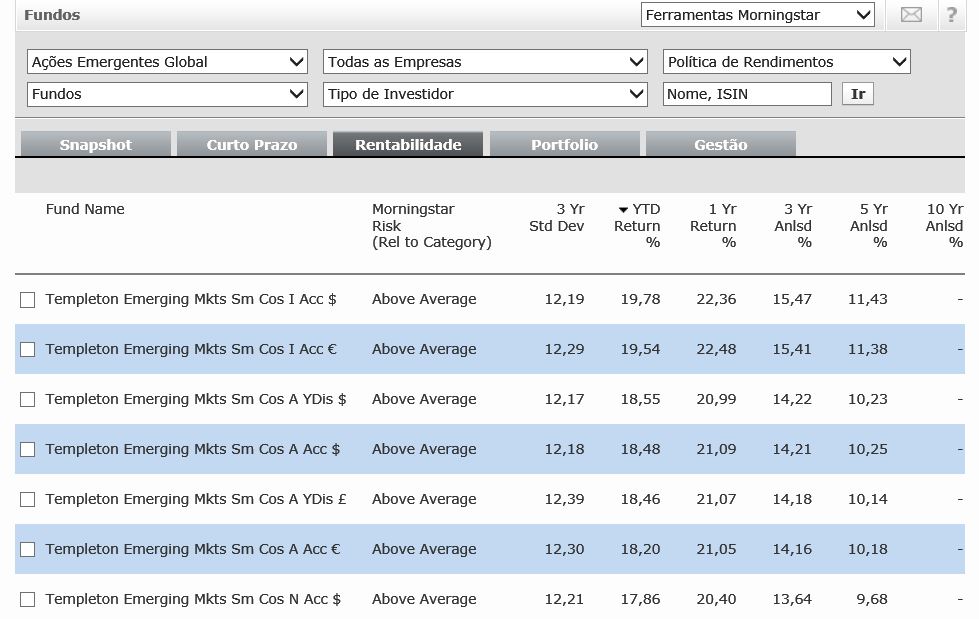Open the Ferramentas Morningstar dropdown
This screenshot has height=619, width=979.
coord(757,15)
